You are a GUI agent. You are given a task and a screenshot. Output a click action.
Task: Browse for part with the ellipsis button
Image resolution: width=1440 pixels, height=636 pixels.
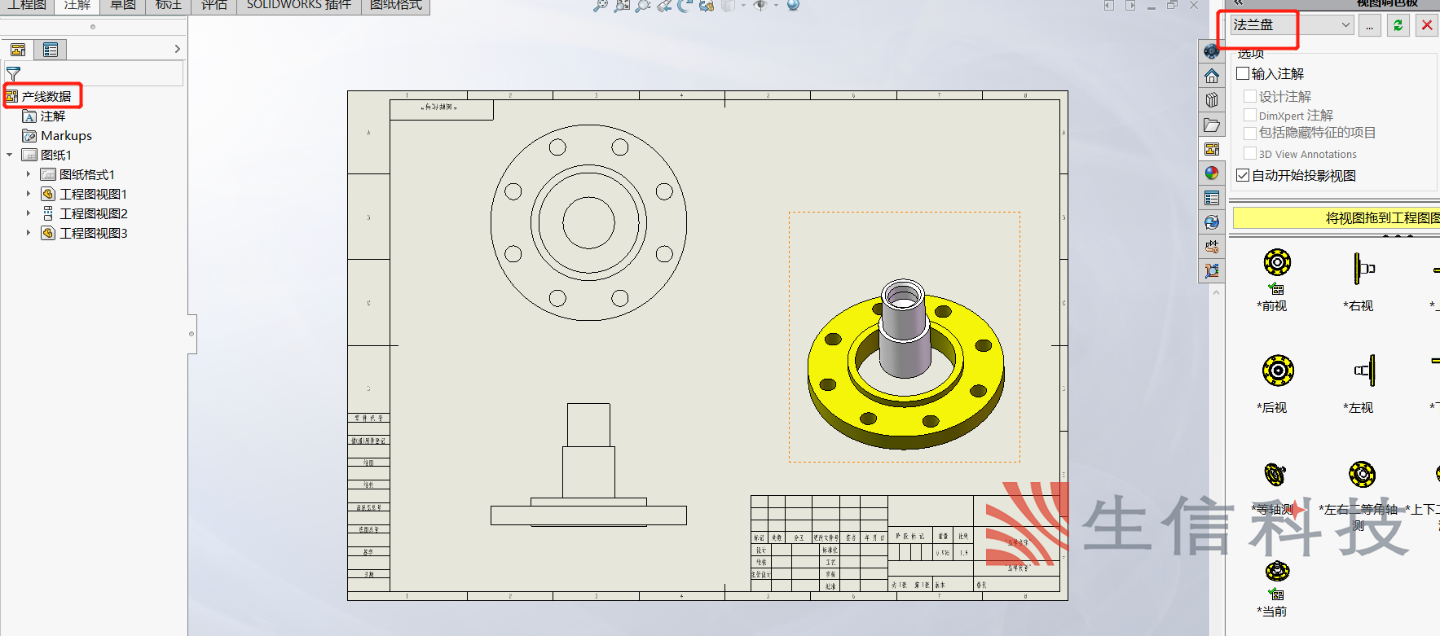(x=1370, y=25)
